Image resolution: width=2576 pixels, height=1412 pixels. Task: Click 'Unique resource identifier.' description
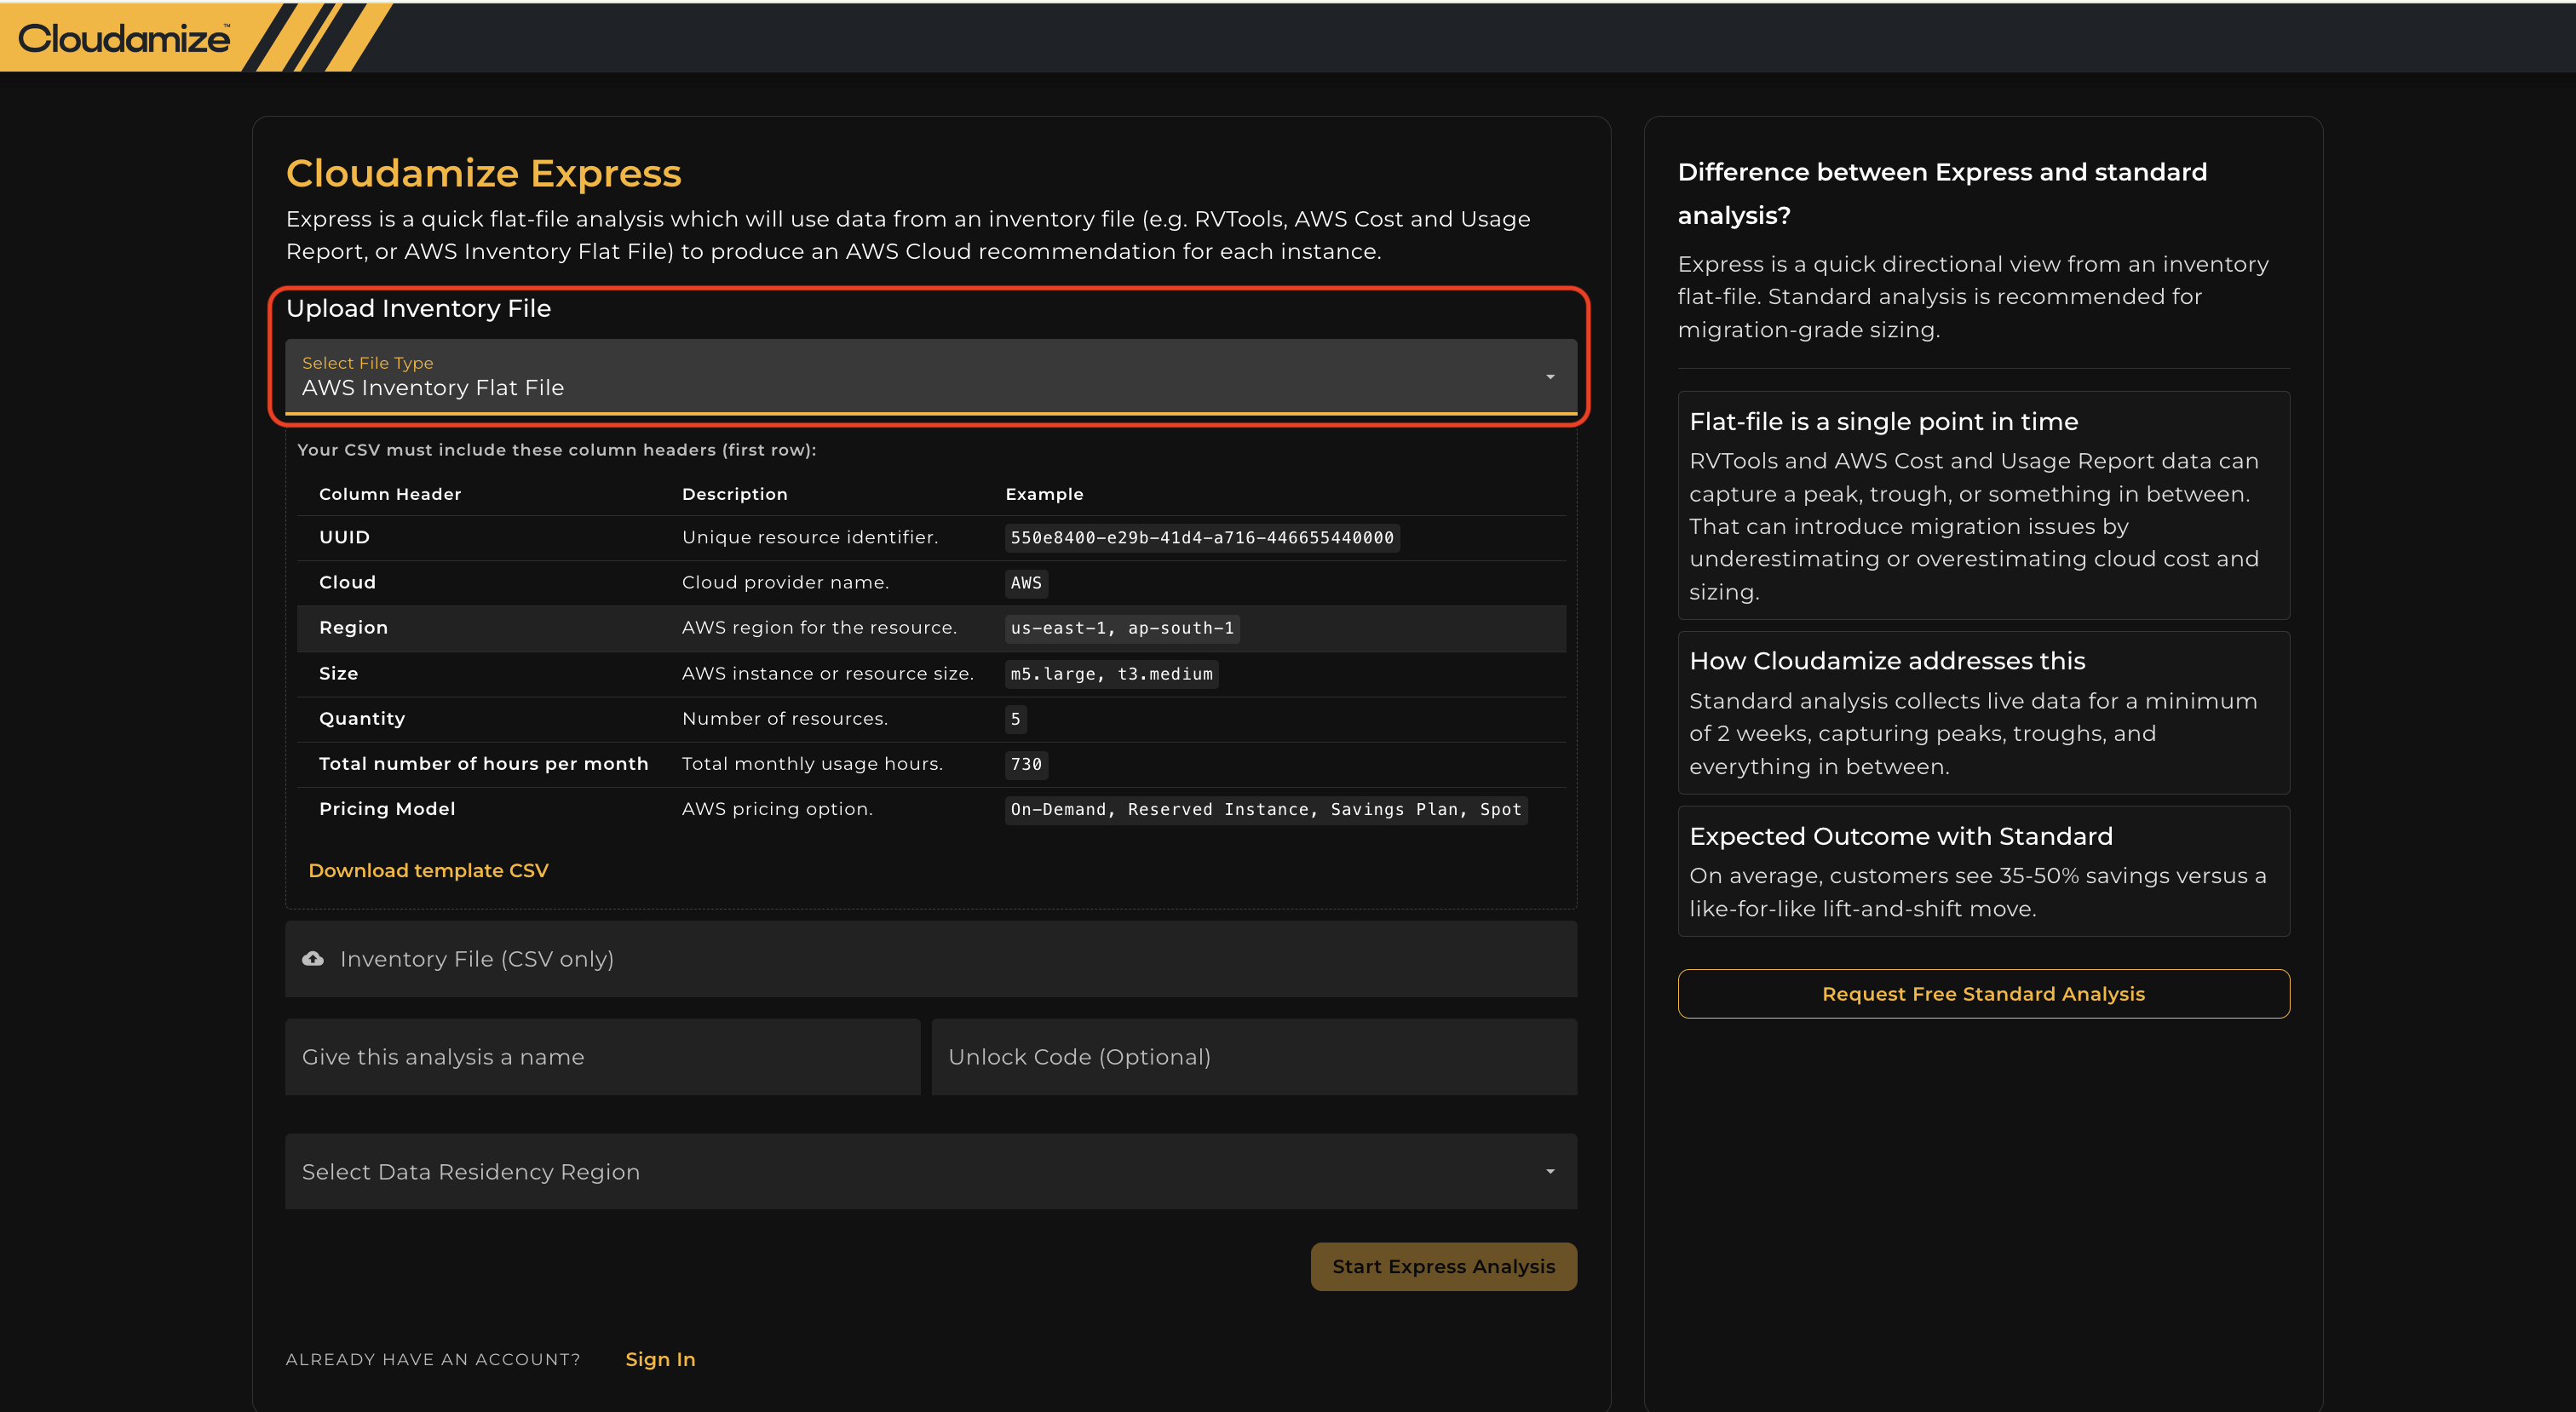810,537
